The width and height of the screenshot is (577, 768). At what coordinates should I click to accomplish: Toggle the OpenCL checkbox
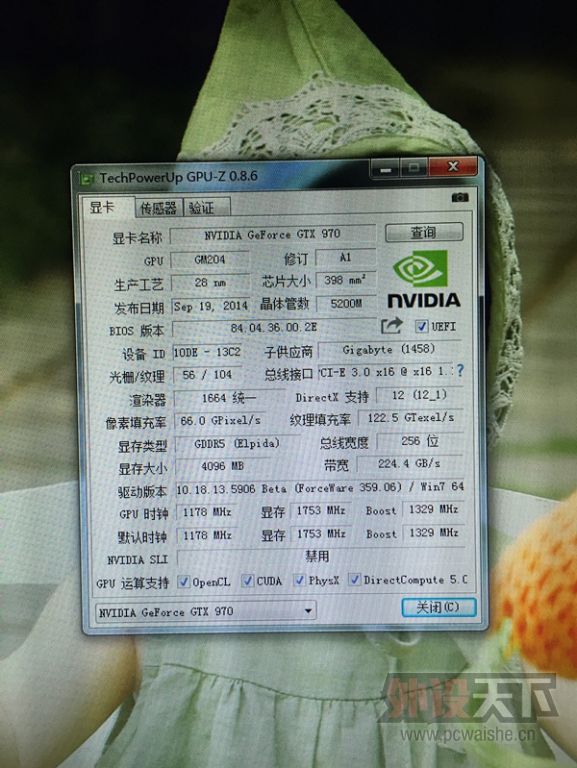[x=184, y=581]
